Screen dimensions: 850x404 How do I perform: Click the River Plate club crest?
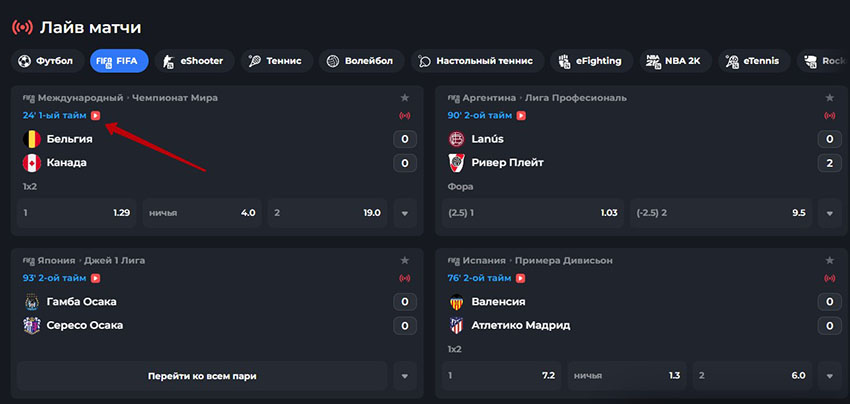pos(456,163)
